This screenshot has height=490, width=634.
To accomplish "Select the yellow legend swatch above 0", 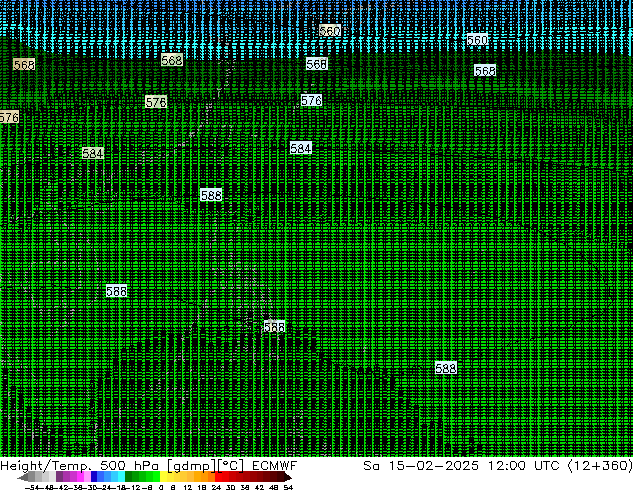I will coord(164,476).
